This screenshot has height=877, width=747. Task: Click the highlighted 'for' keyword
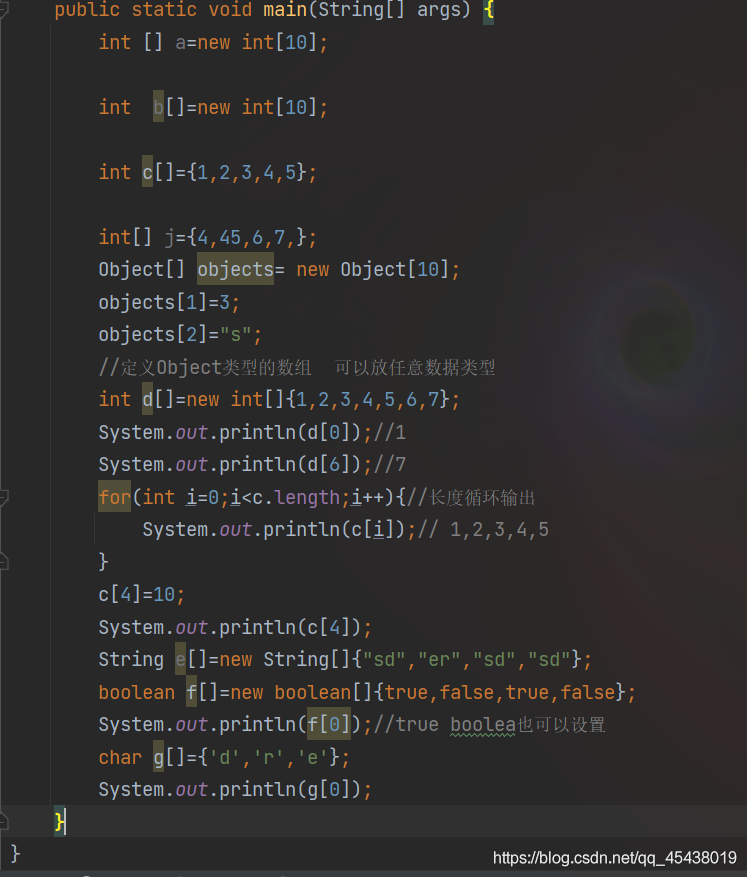pos(115,497)
